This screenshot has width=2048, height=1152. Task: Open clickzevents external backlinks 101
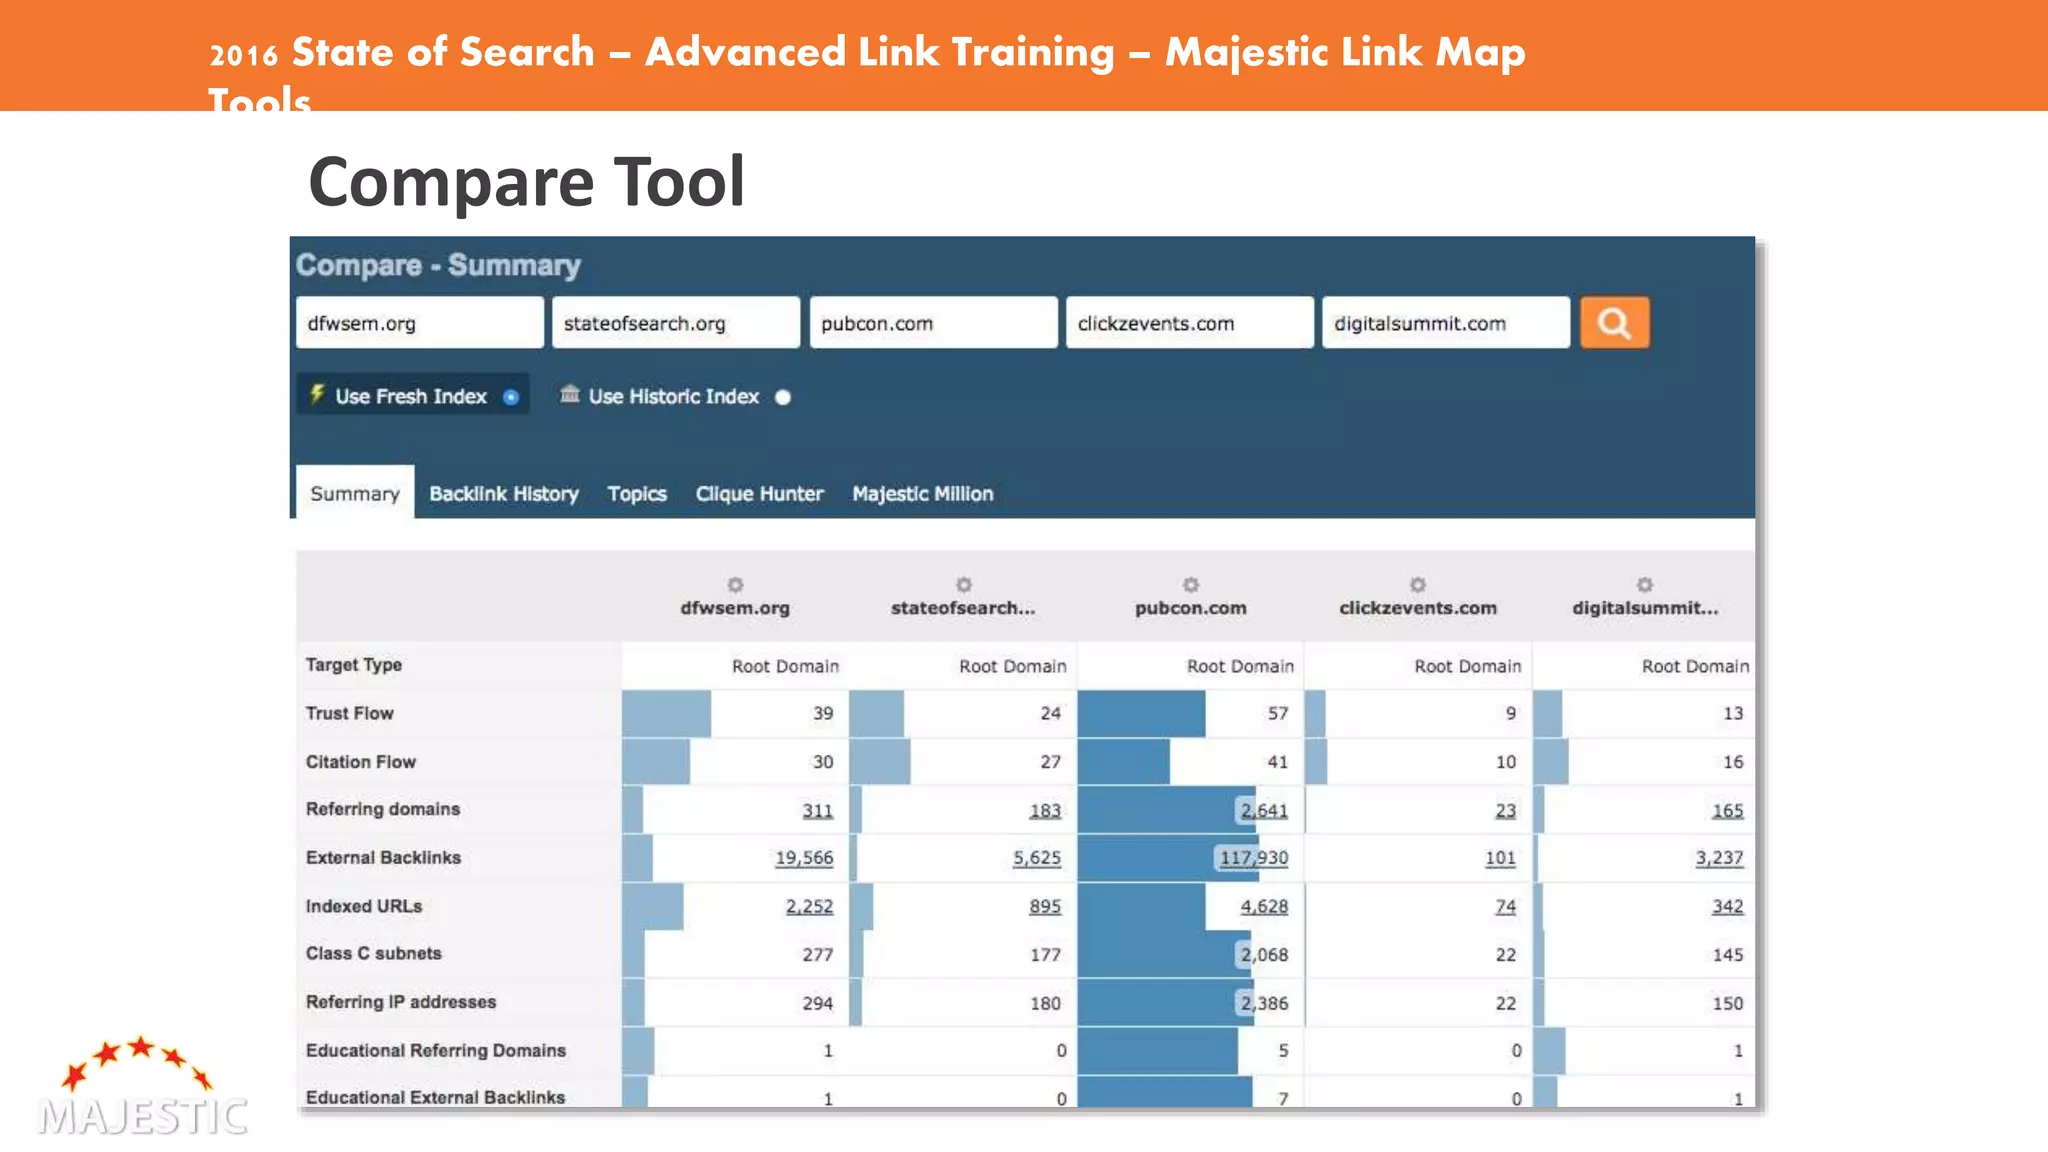[x=1500, y=858]
